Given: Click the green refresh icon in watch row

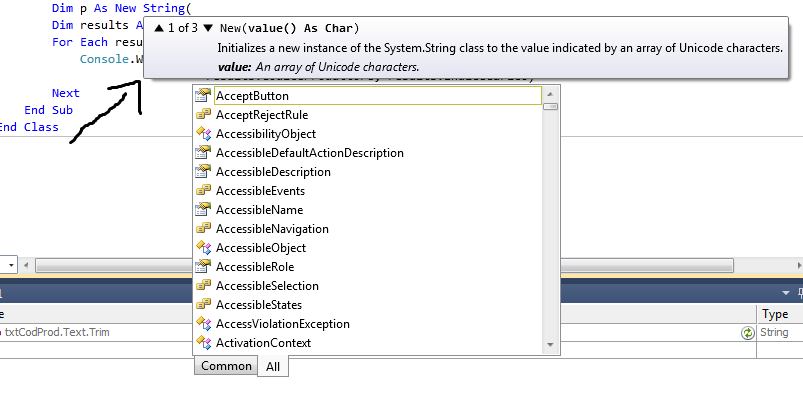Looking at the screenshot, I should (748, 333).
